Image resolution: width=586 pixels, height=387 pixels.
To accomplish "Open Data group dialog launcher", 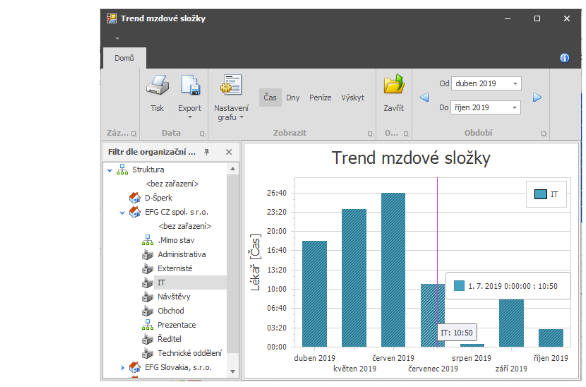I will tap(202, 133).
